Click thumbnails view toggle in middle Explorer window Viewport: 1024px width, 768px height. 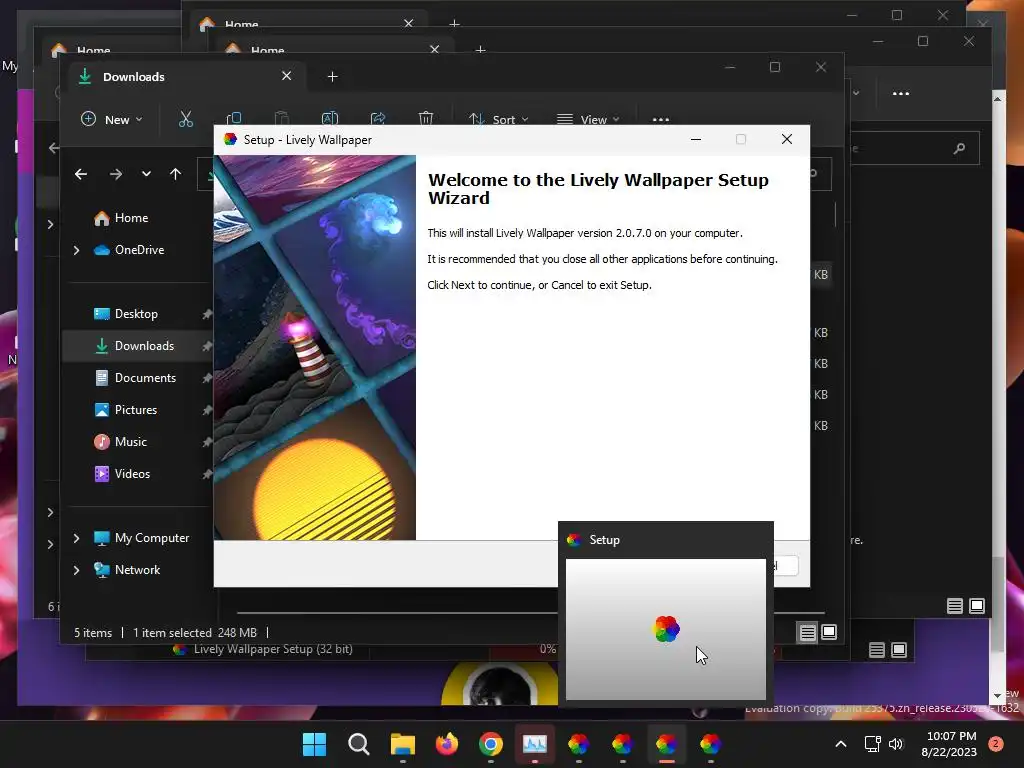point(977,606)
